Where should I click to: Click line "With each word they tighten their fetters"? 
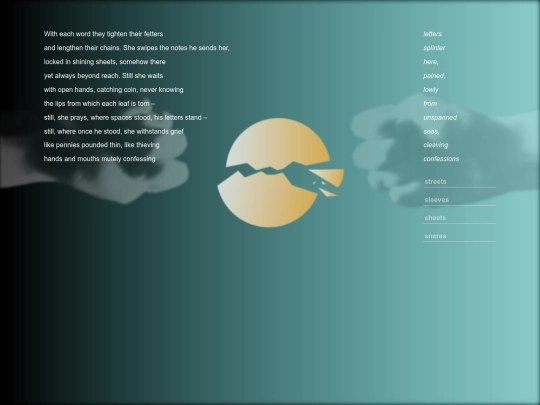click(103, 34)
